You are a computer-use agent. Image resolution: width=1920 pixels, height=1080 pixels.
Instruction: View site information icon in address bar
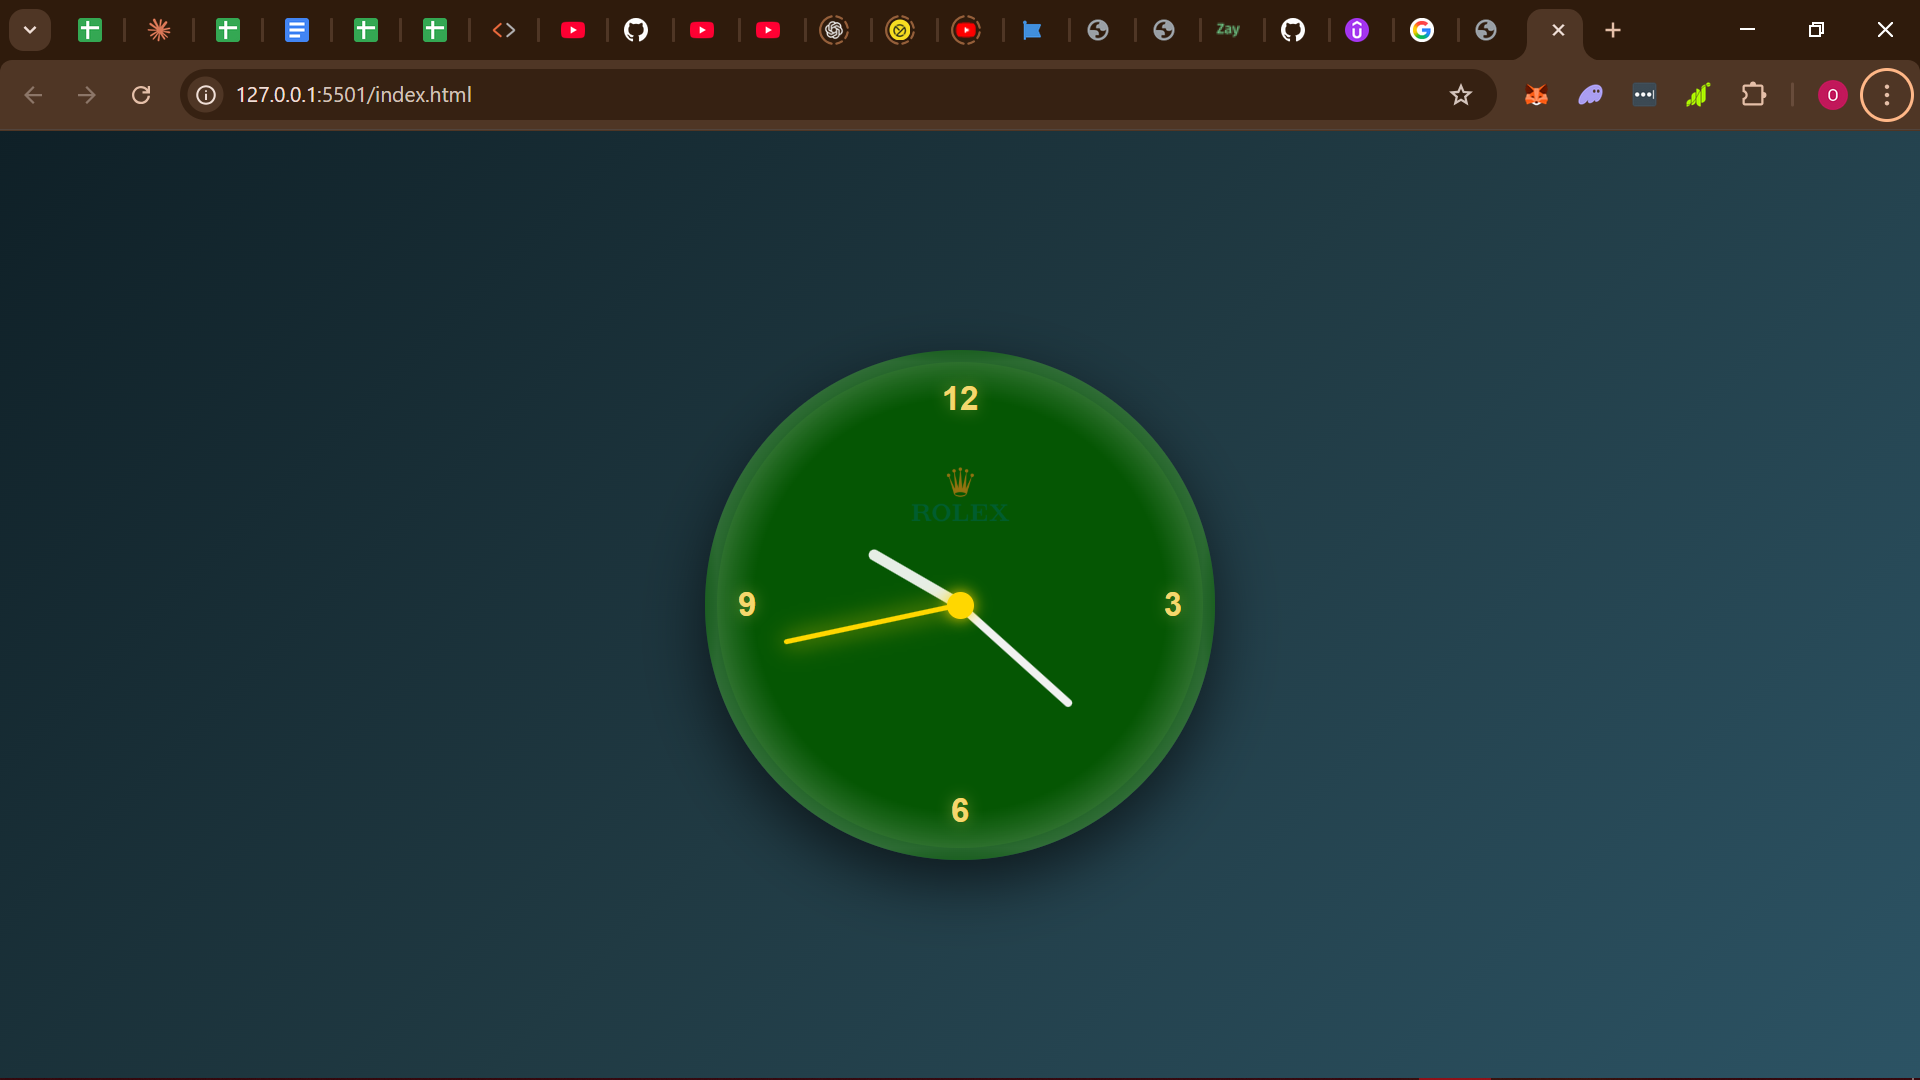(206, 95)
